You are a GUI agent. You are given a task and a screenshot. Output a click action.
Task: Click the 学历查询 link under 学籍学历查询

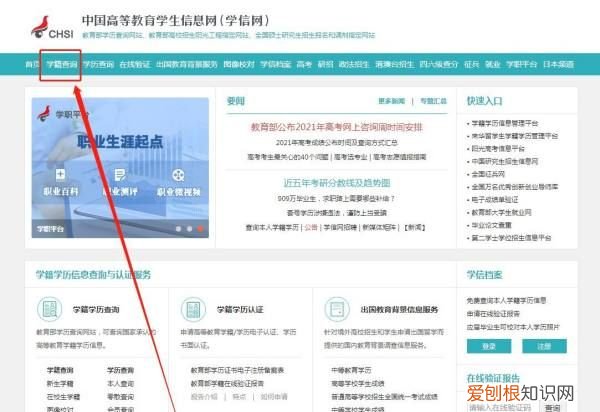click(x=121, y=370)
